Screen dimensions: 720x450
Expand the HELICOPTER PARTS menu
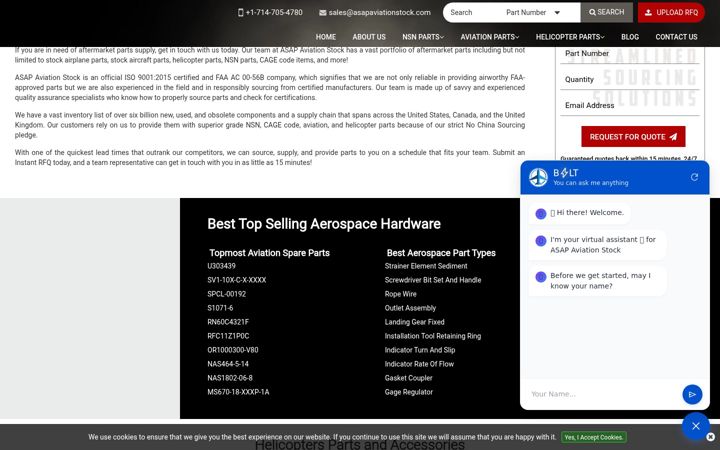pos(570,37)
